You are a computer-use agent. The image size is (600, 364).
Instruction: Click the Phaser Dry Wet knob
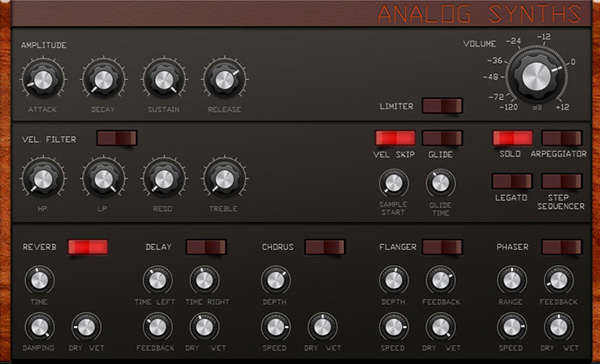point(559,327)
